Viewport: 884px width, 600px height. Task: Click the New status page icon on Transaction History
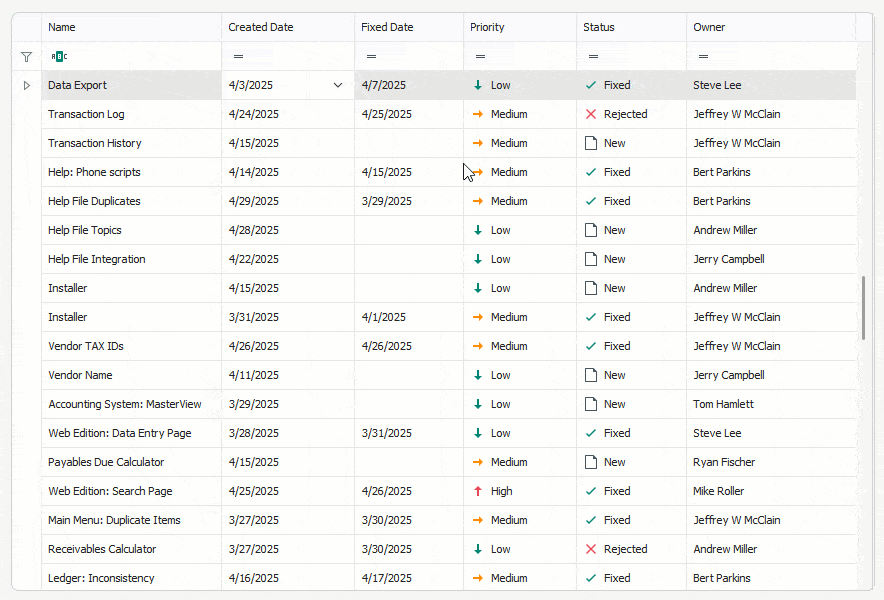pos(589,143)
